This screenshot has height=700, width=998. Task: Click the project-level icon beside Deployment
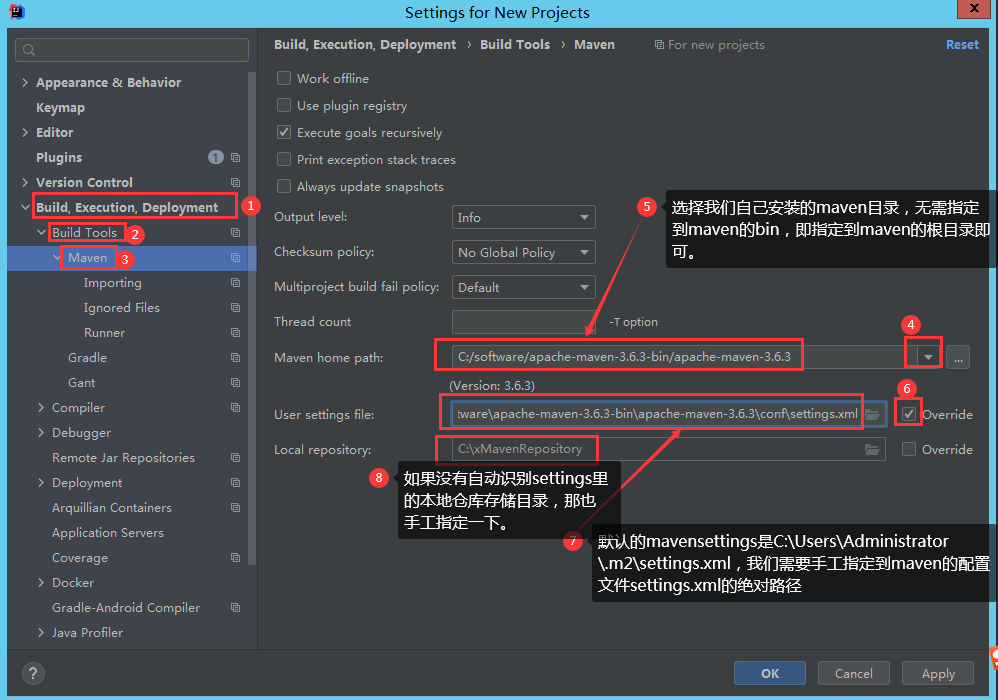click(x=235, y=482)
